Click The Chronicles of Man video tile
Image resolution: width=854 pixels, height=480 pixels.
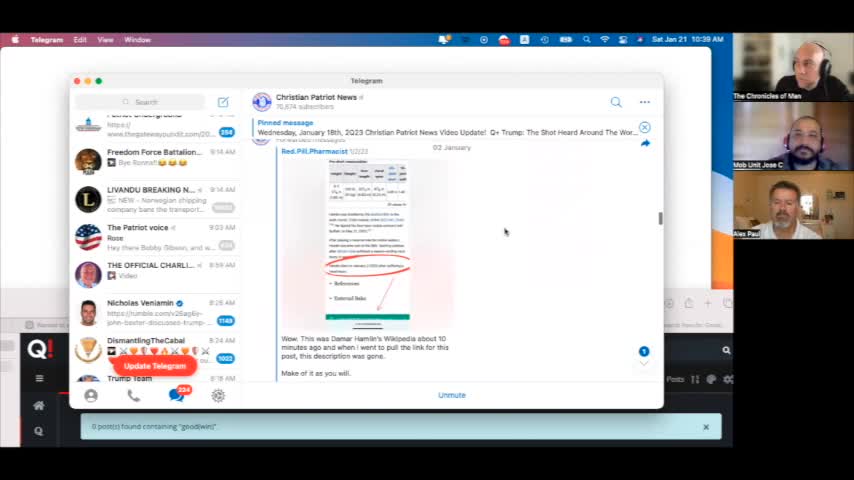[x=793, y=67]
